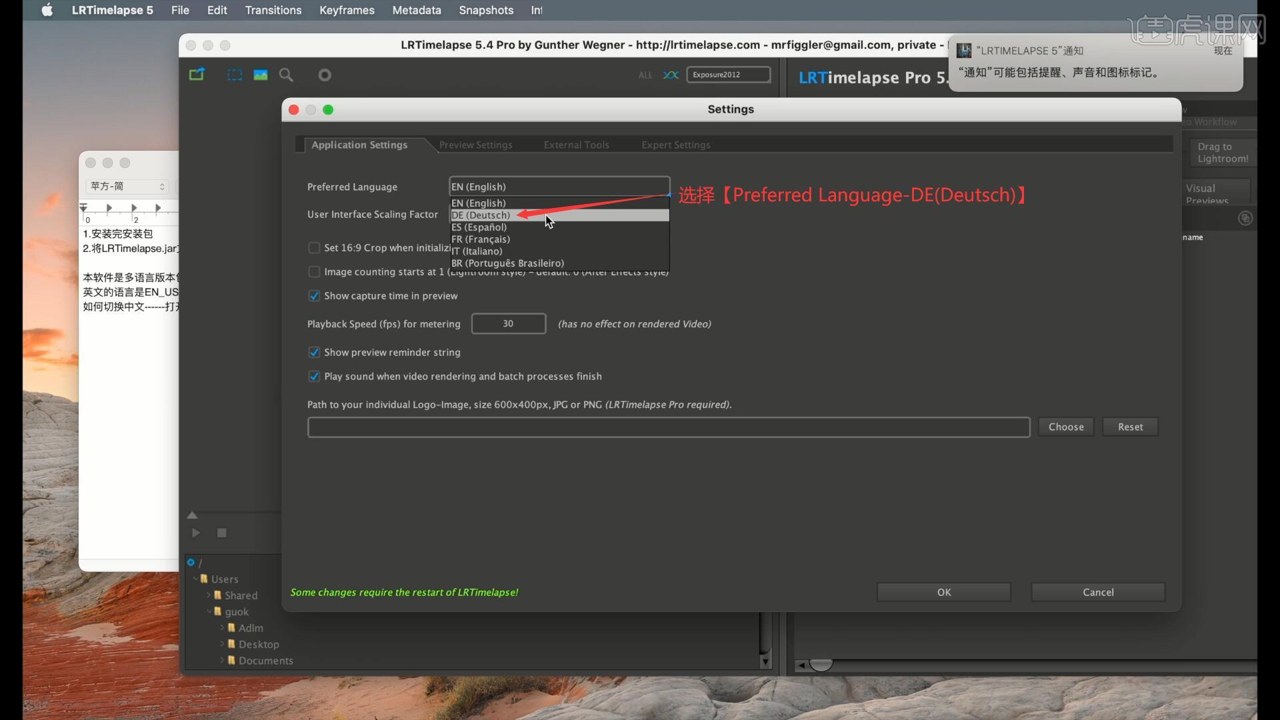
Task: Expand the Shared folder tree node
Action: pyautogui.click(x=208, y=595)
